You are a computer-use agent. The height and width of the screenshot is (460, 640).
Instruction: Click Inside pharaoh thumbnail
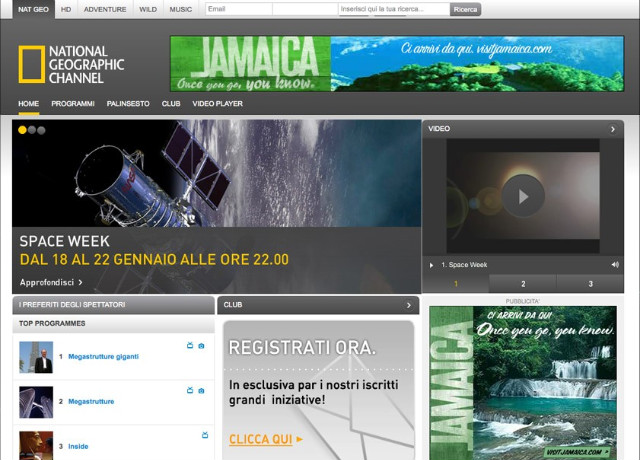tap(36, 445)
